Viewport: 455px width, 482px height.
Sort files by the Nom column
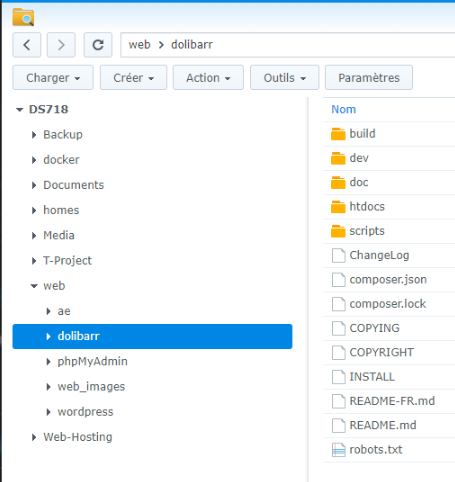[x=344, y=109]
